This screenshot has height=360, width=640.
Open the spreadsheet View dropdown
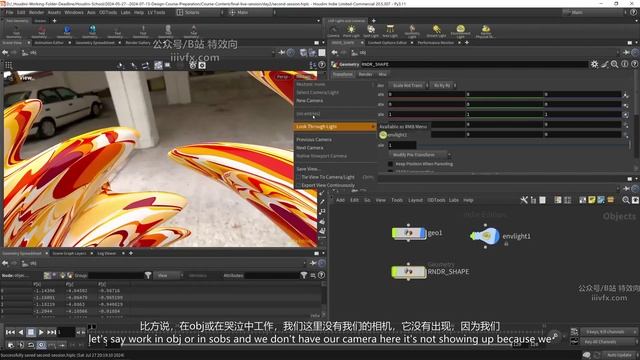click(168, 276)
